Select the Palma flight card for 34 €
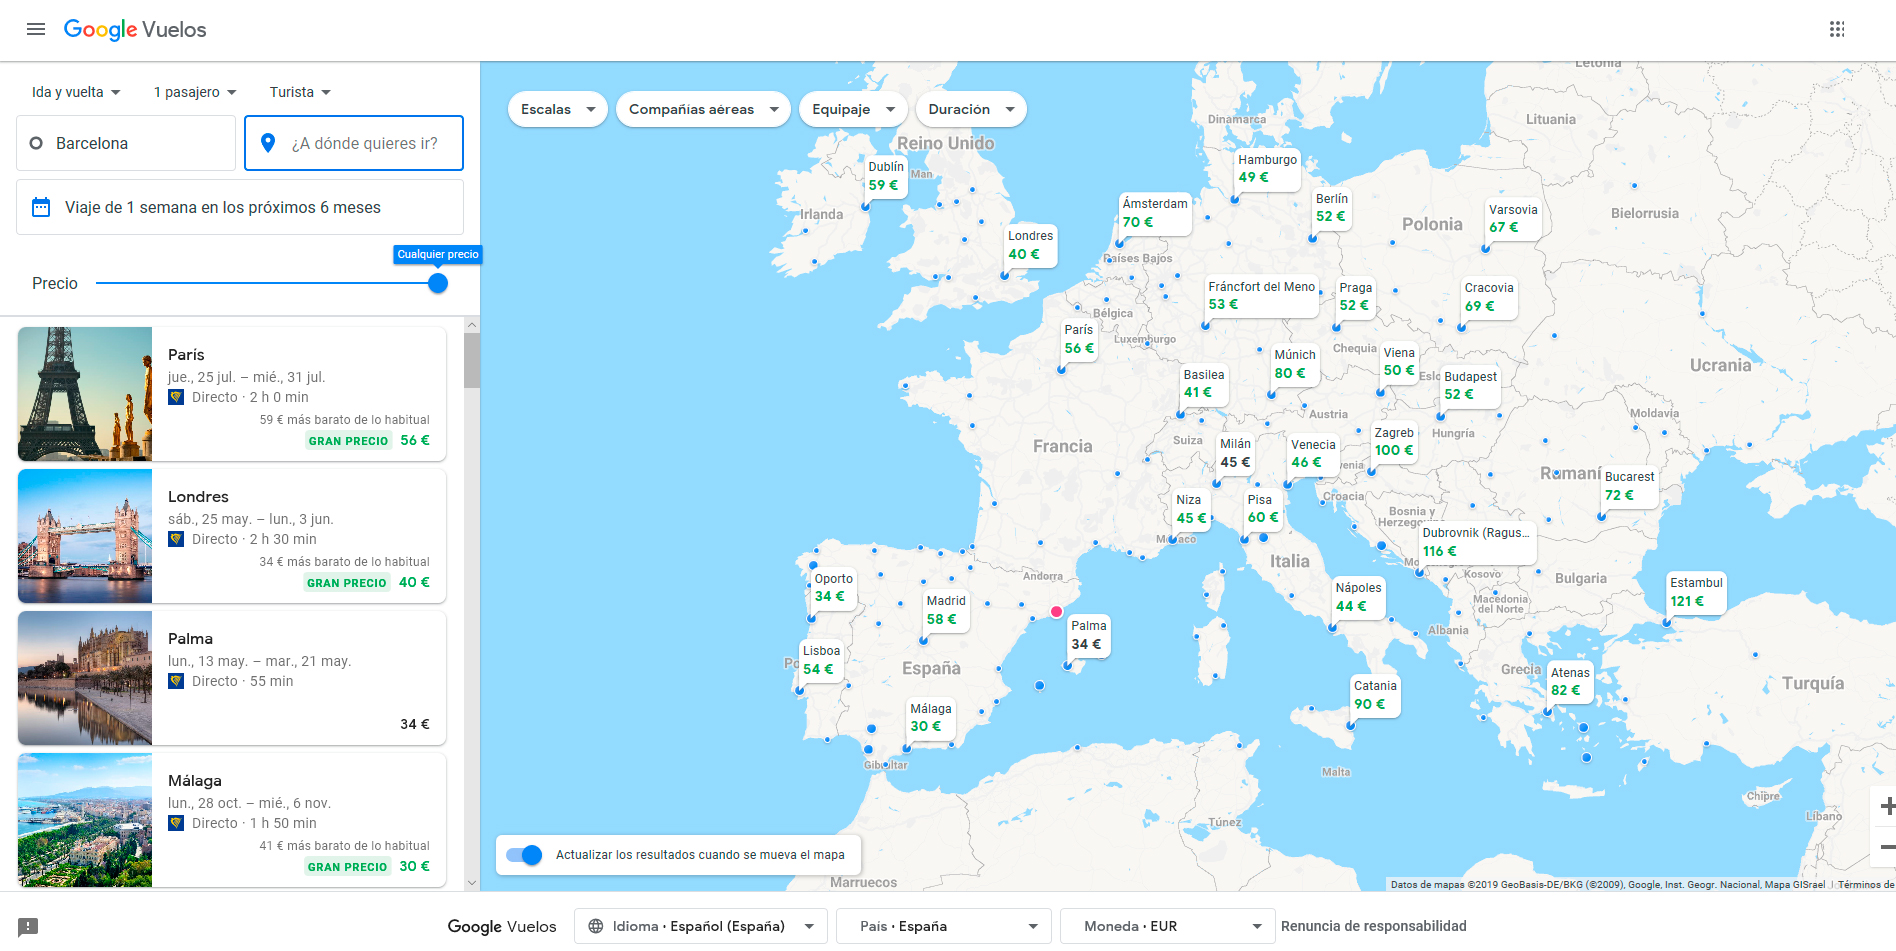Viewport: 1896px width, 951px height. pyautogui.click(x=232, y=678)
